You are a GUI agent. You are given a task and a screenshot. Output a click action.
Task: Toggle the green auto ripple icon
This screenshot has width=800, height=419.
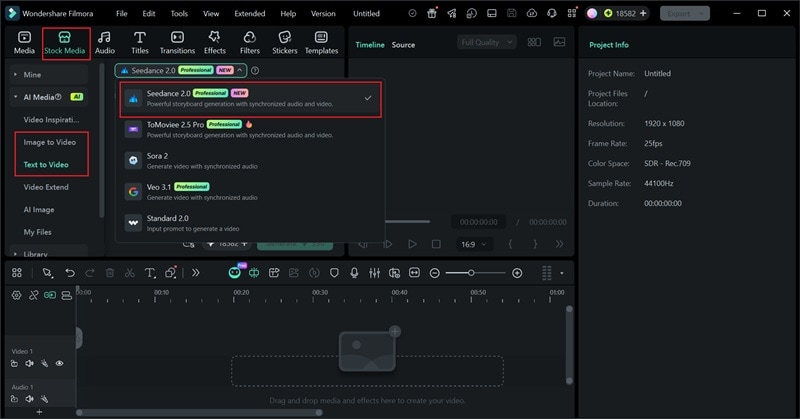[50, 295]
